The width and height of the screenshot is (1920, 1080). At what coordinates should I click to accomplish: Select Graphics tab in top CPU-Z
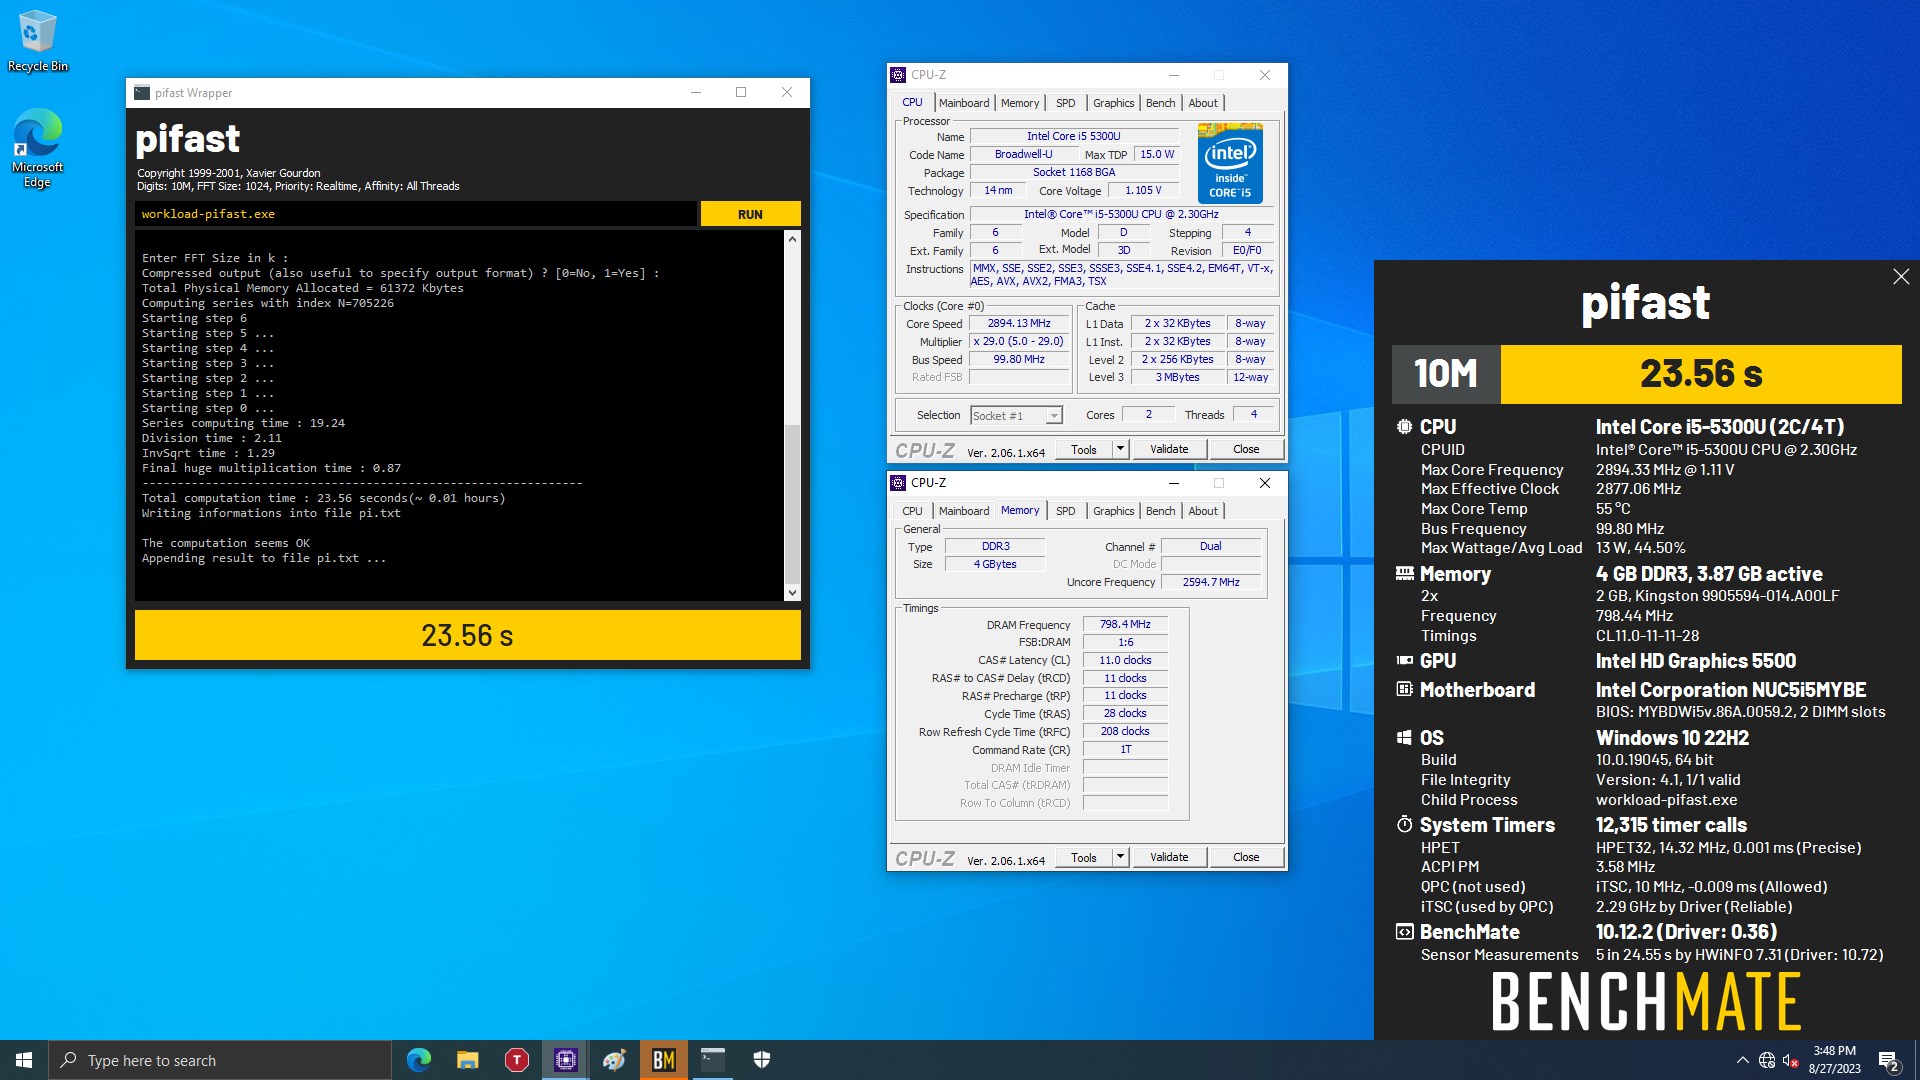pyautogui.click(x=1113, y=103)
